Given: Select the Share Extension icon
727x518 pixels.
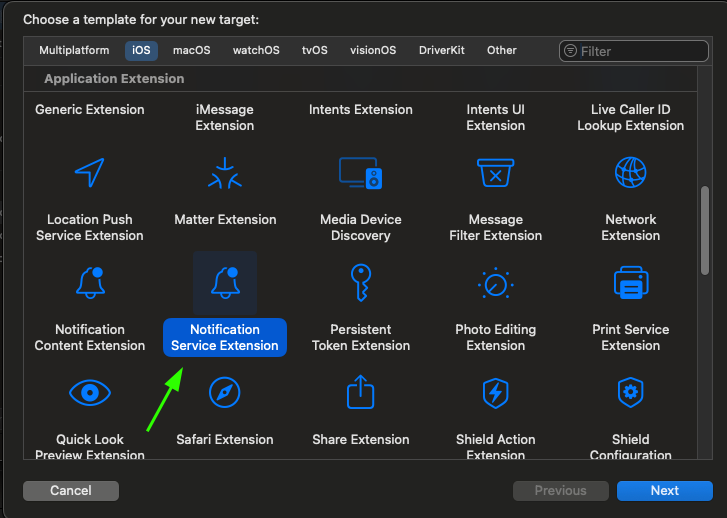Looking at the screenshot, I should (361, 392).
